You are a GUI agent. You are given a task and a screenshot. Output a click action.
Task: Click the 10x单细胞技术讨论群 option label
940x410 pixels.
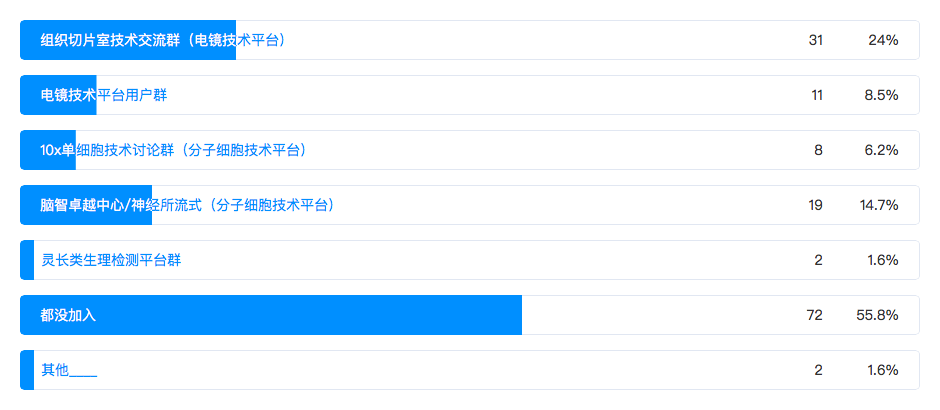tap(173, 150)
